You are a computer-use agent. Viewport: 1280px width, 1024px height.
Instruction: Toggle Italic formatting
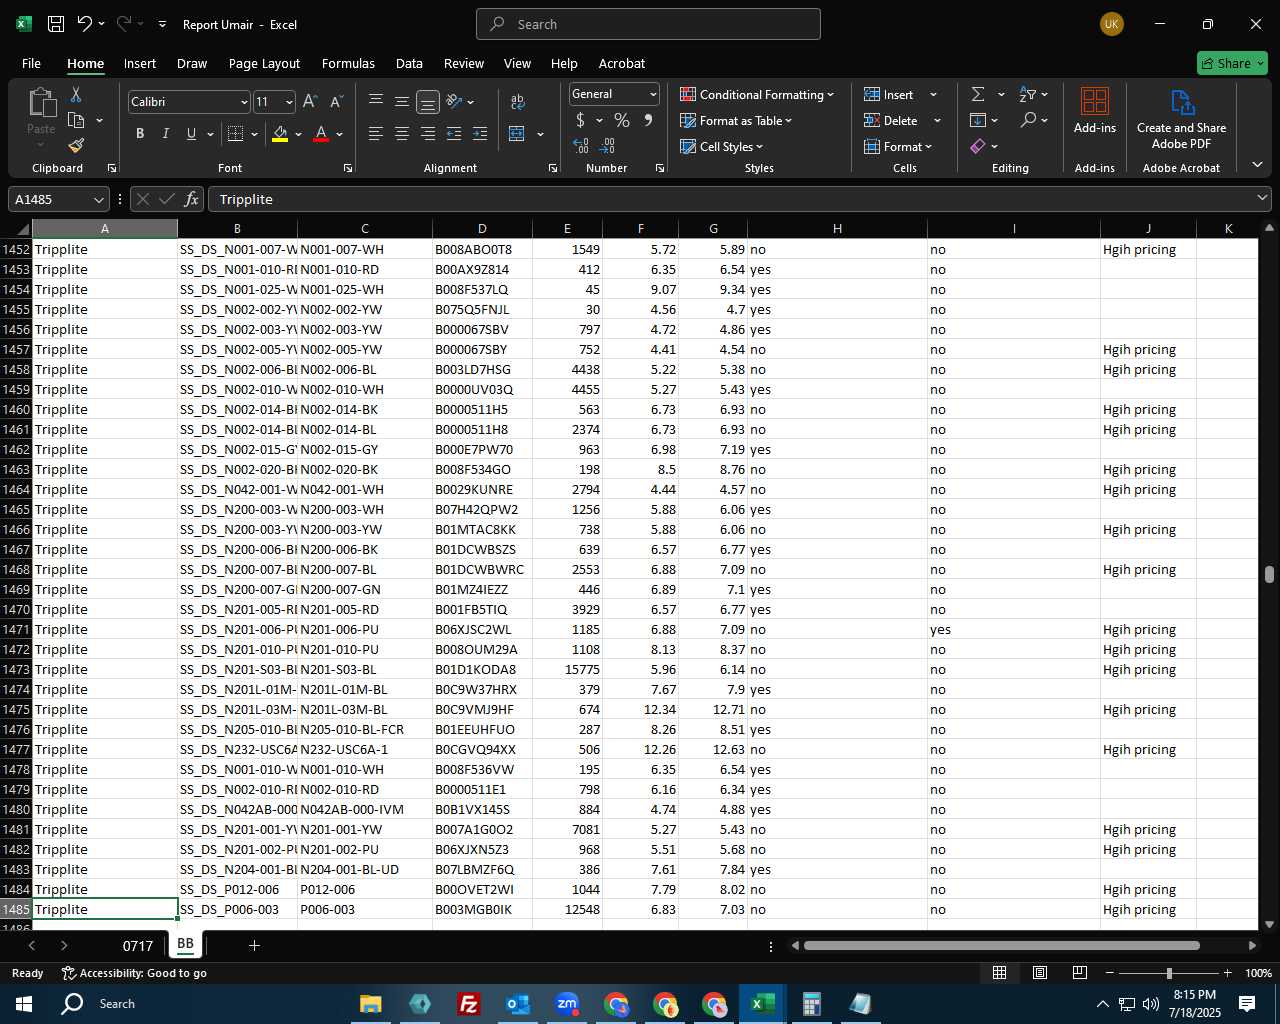point(165,133)
